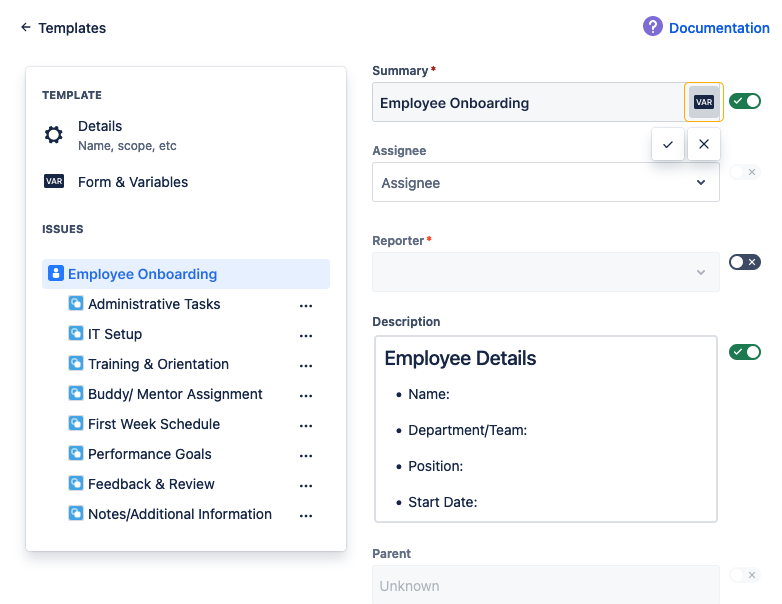Open Form & Variables section
The image size is (782, 604).
coord(132,182)
